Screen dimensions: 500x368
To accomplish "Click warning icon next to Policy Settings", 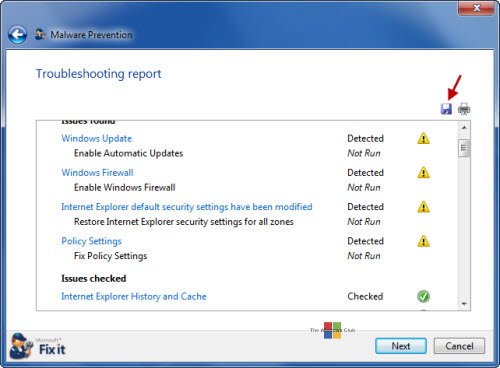I will (x=423, y=241).
